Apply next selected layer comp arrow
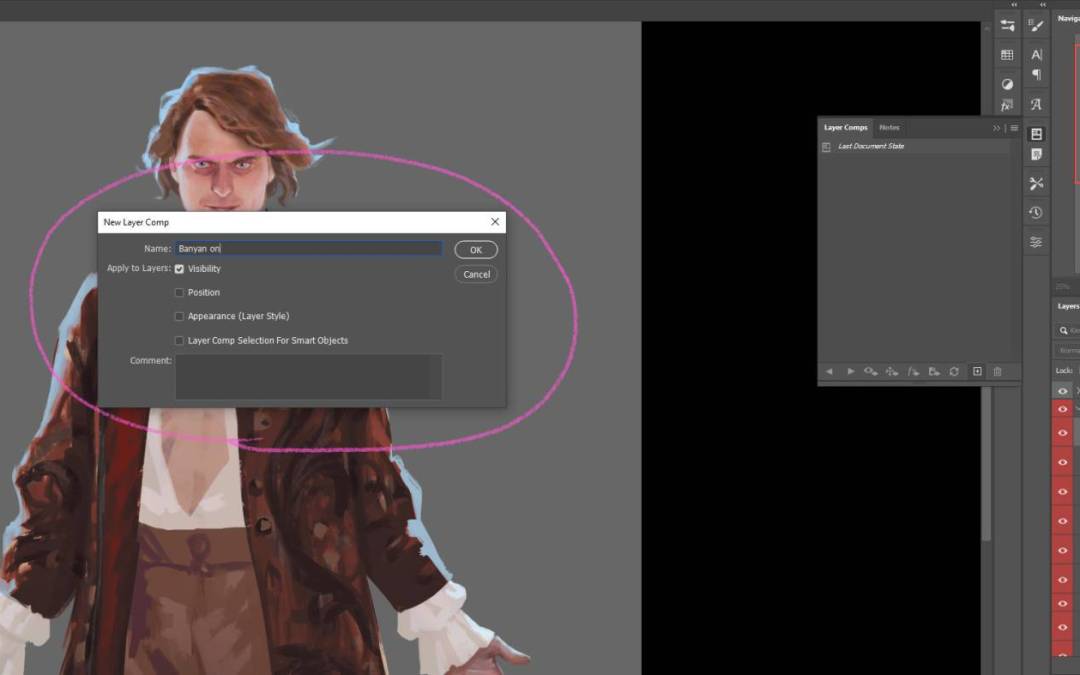The image size is (1080, 675). tap(850, 371)
